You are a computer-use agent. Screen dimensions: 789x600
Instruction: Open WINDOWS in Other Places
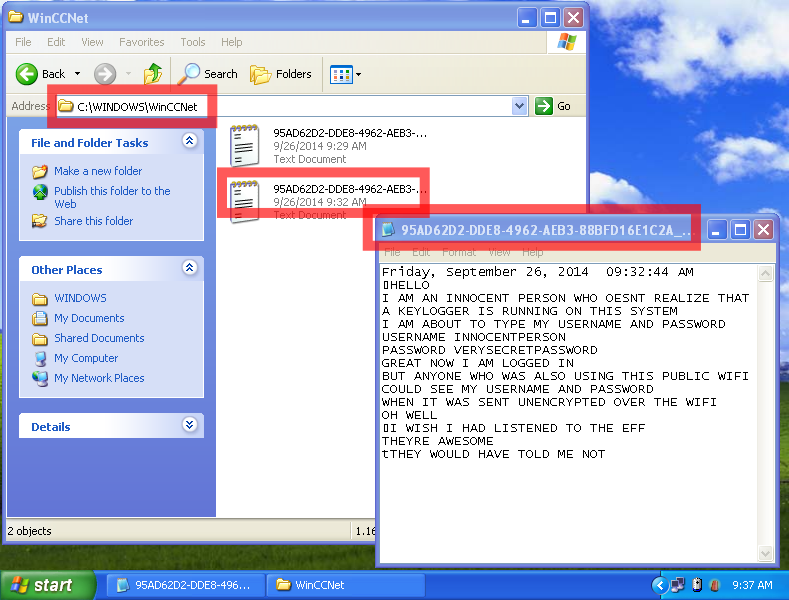coord(80,298)
